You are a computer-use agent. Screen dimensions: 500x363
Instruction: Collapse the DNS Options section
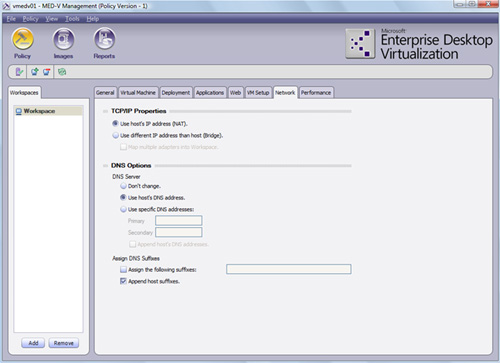tap(105, 166)
